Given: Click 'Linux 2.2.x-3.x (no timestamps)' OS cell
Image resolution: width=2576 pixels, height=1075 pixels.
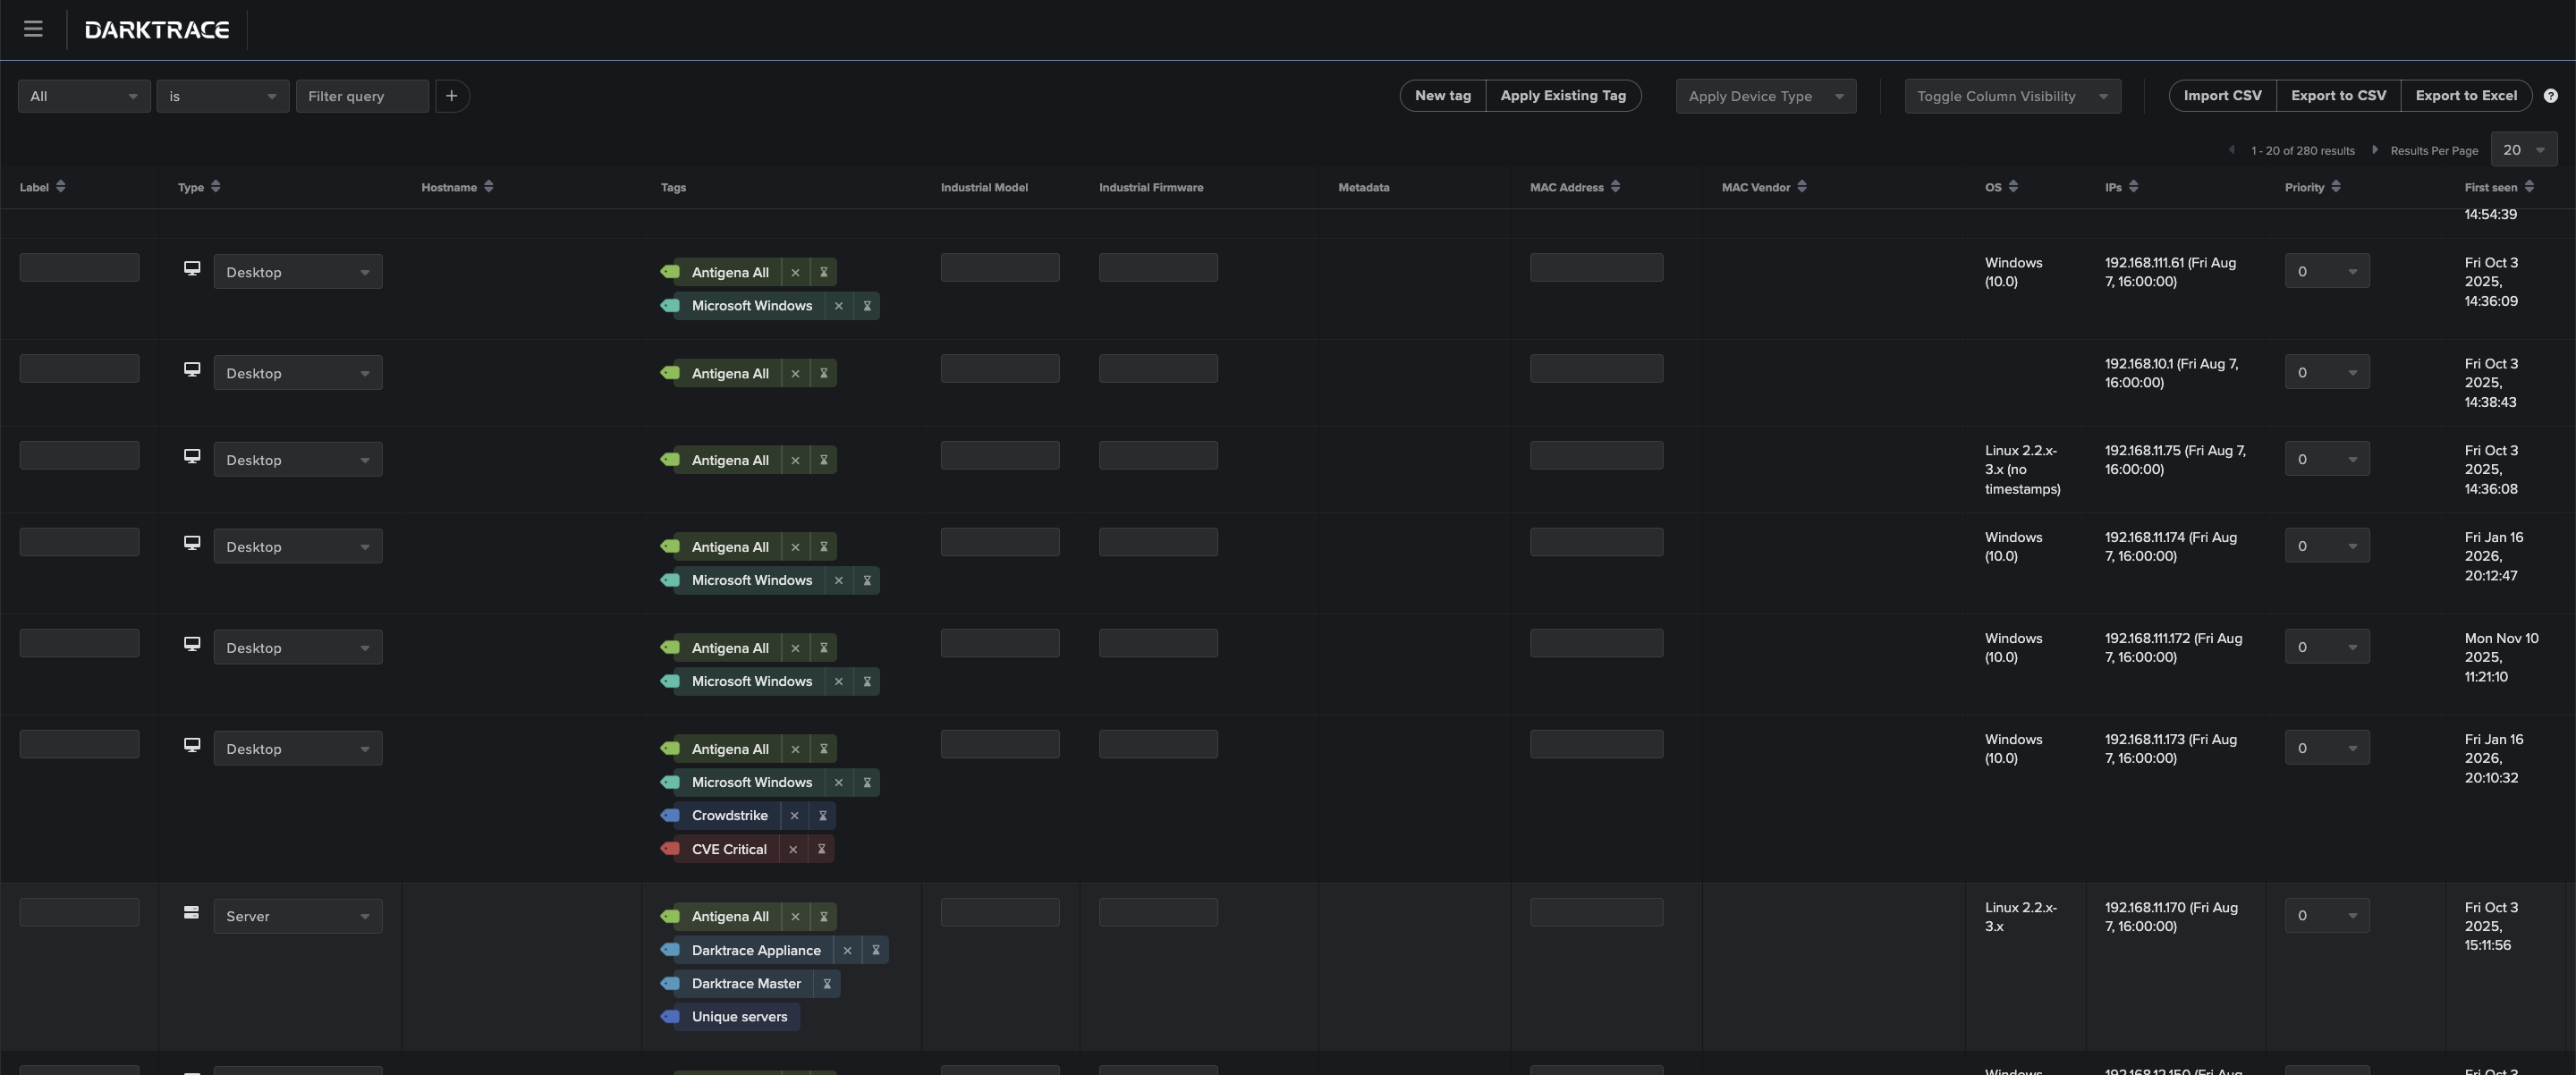Looking at the screenshot, I should 2022,470.
